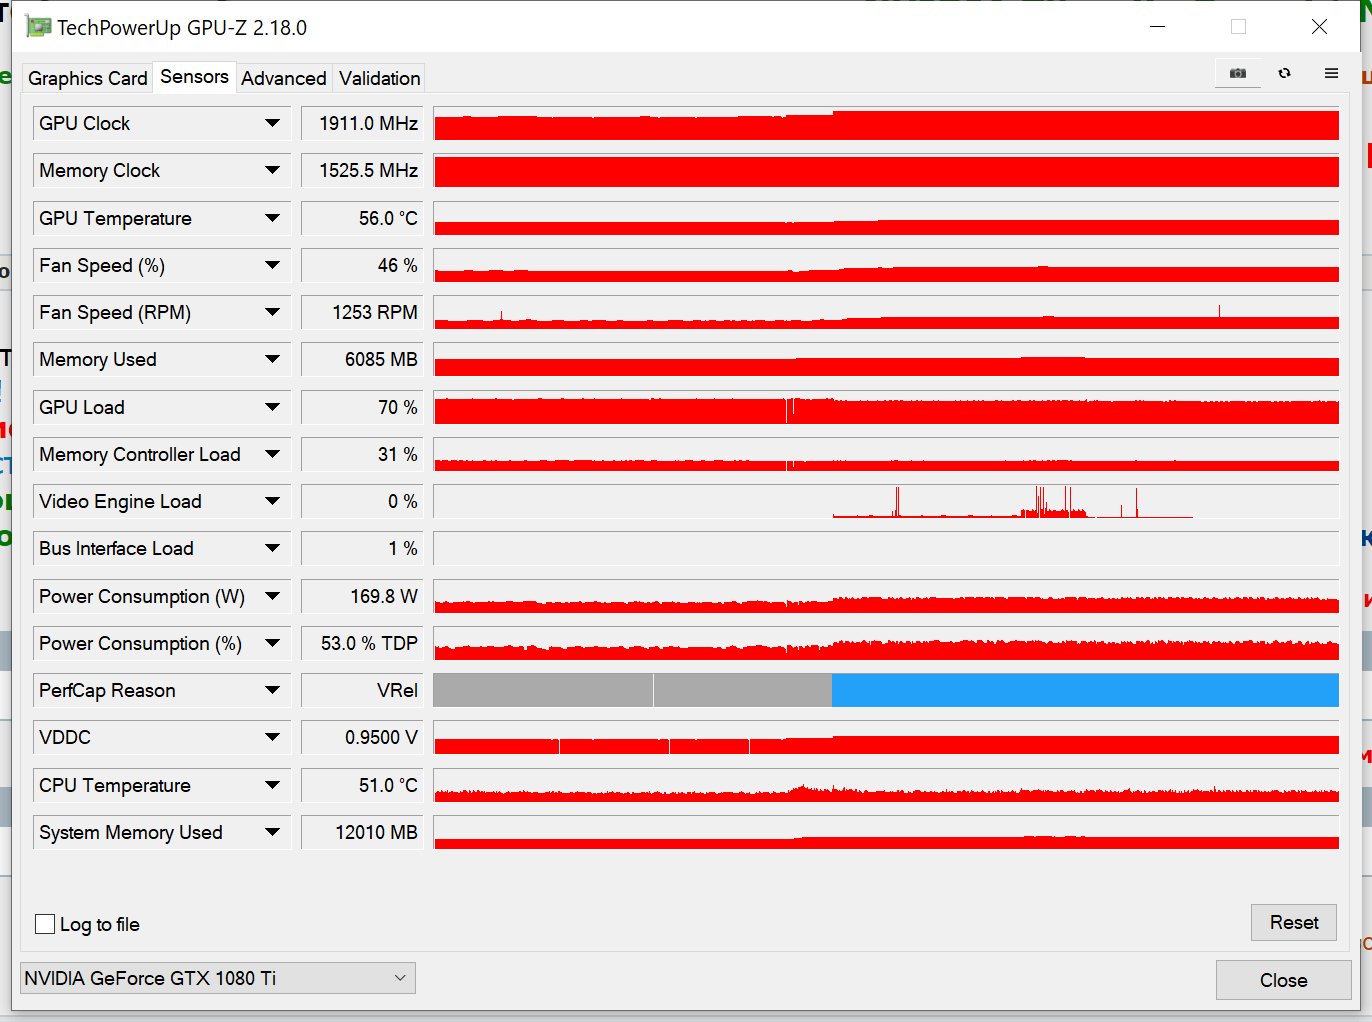Image resolution: width=1372 pixels, height=1022 pixels.
Task: Click the GPU-Z title bar app icon
Action: [38, 27]
